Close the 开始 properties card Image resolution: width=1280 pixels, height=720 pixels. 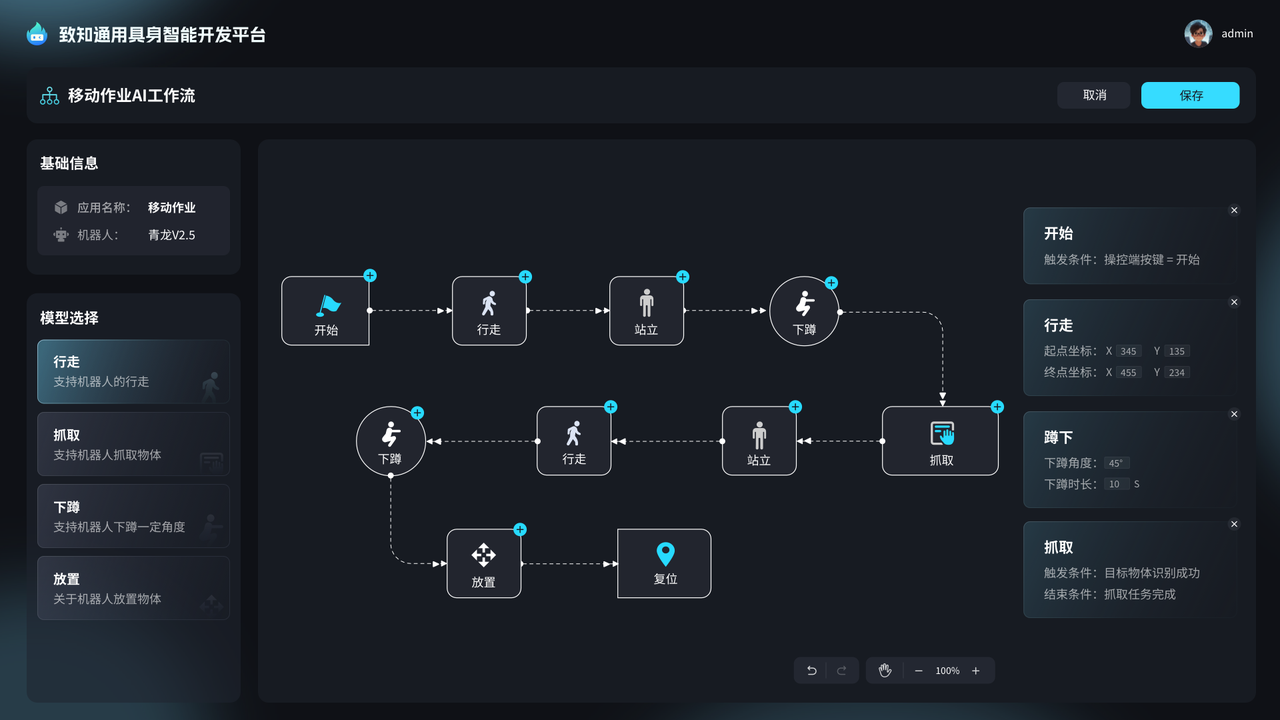pyautogui.click(x=1234, y=210)
